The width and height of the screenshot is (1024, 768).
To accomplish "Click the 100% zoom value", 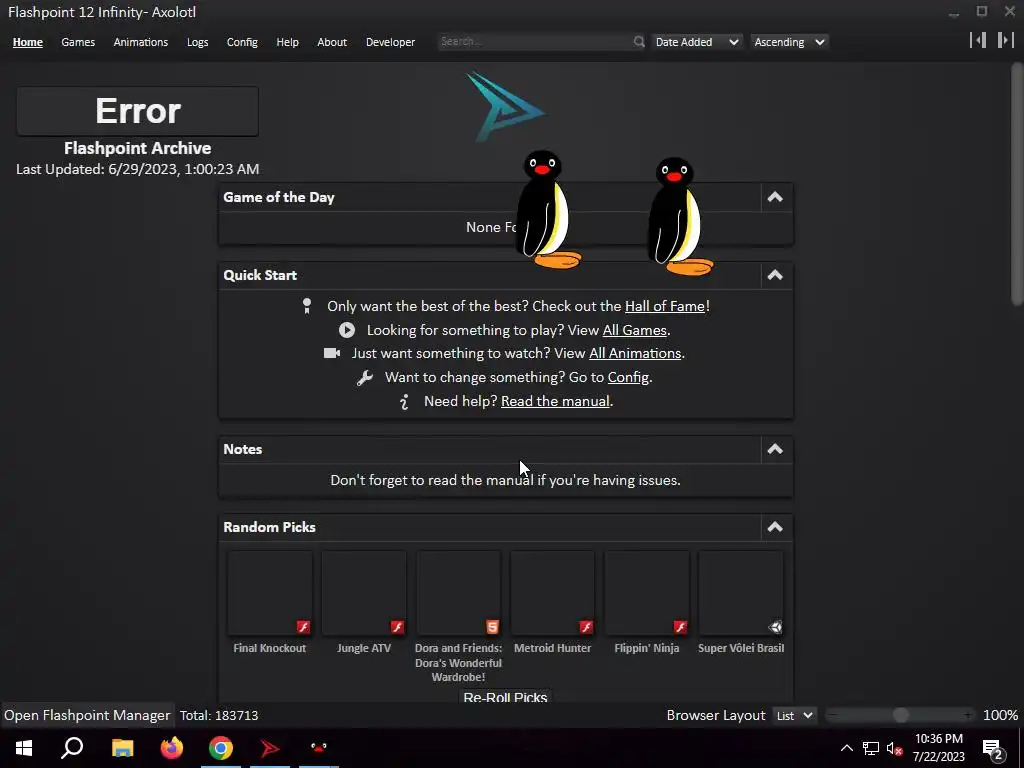I will coord(1000,716).
